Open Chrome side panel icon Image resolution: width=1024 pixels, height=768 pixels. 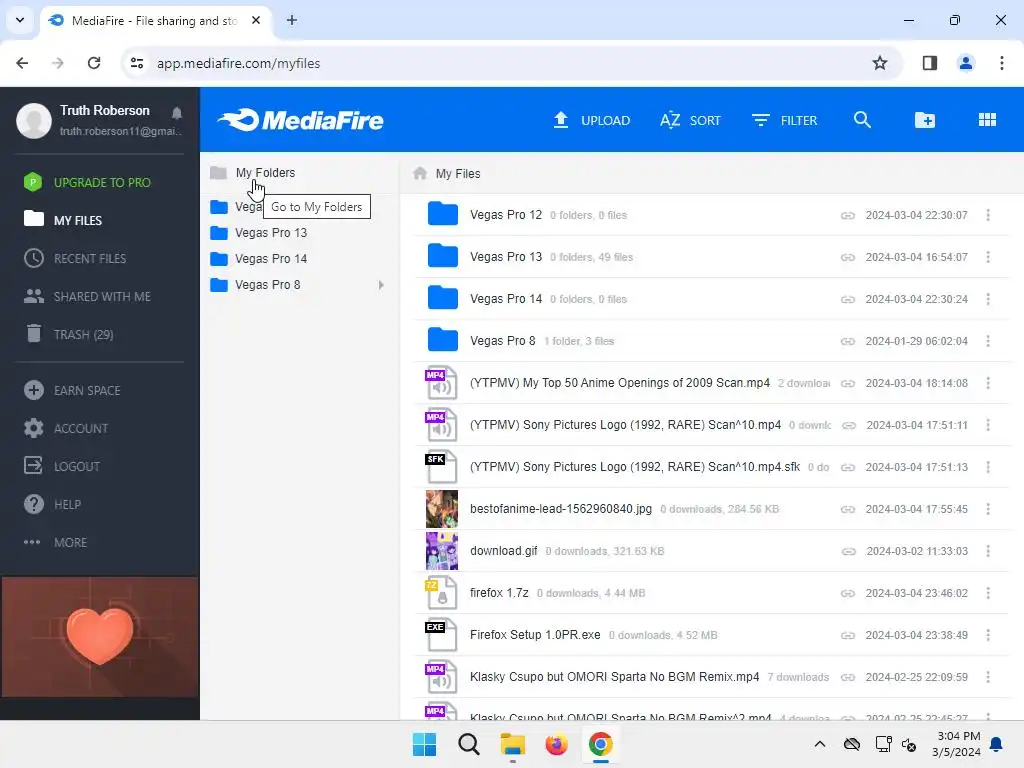[x=929, y=63]
